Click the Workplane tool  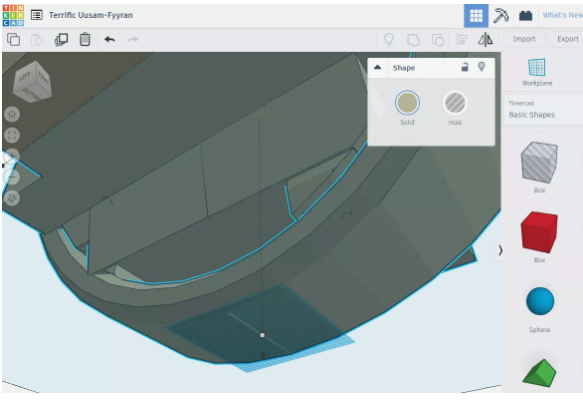tap(537, 73)
